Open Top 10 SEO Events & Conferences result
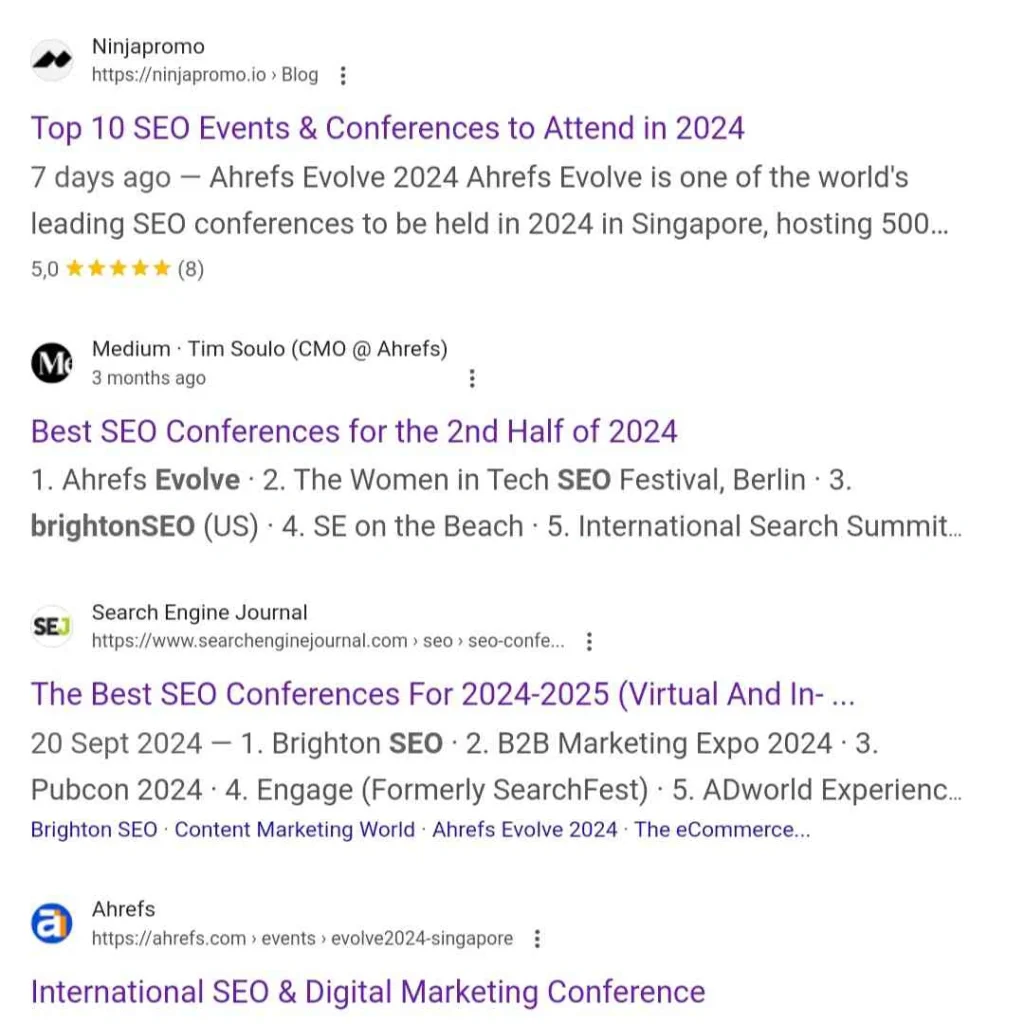The height and width of the screenshot is (1024, 1024). (387, 128)
